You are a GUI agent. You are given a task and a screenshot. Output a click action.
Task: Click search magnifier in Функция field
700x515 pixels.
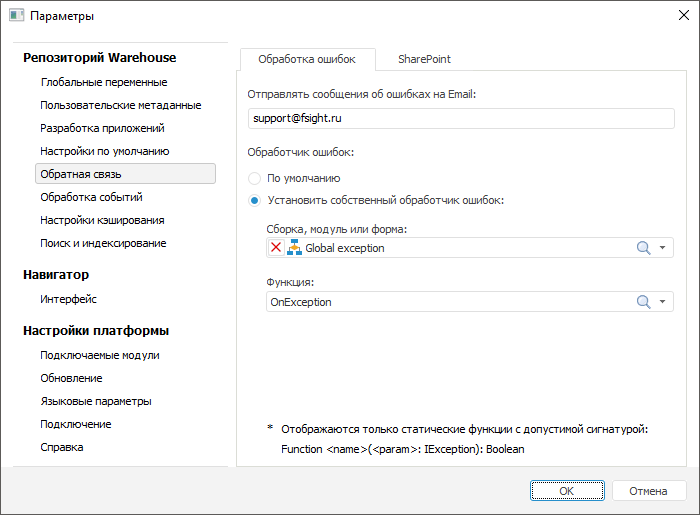(x=644, y=301)
